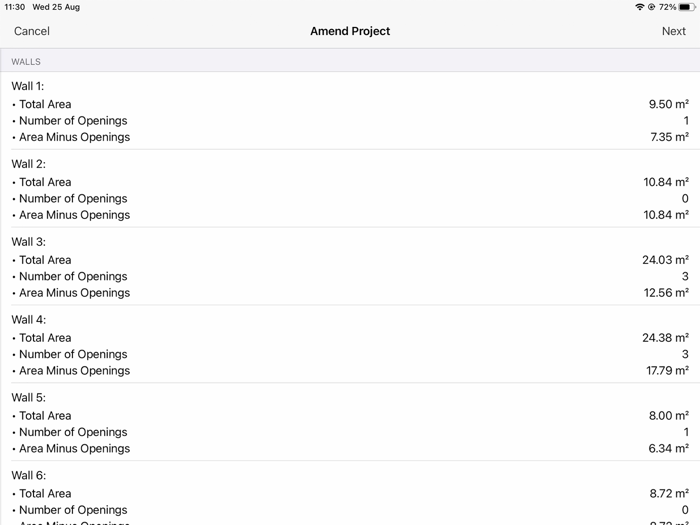This screenshot has width=700, height=525.
Task: Tap the Cancel button
Action: point(32,31)
